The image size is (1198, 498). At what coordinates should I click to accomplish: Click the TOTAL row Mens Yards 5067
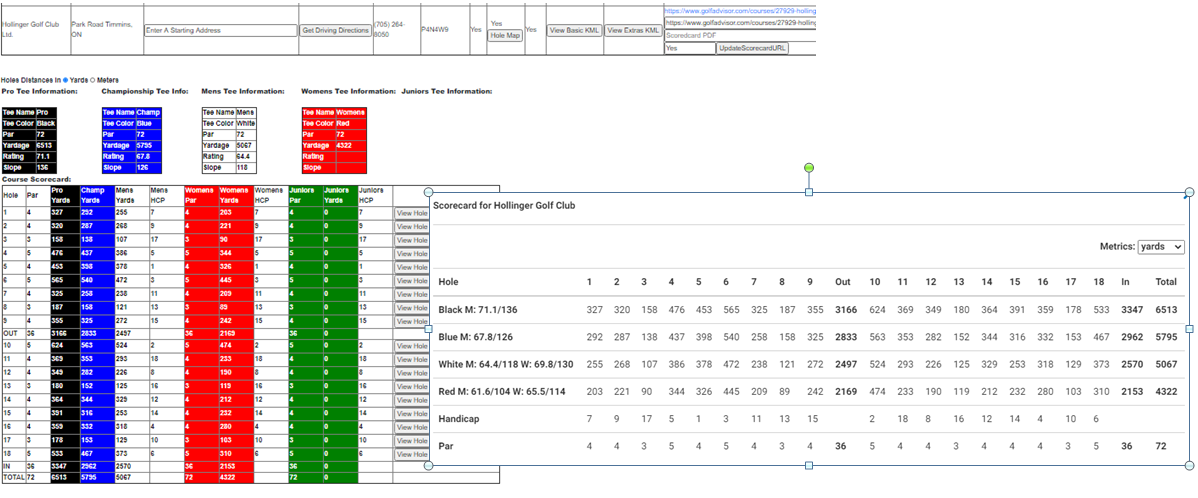pos(131,477)
